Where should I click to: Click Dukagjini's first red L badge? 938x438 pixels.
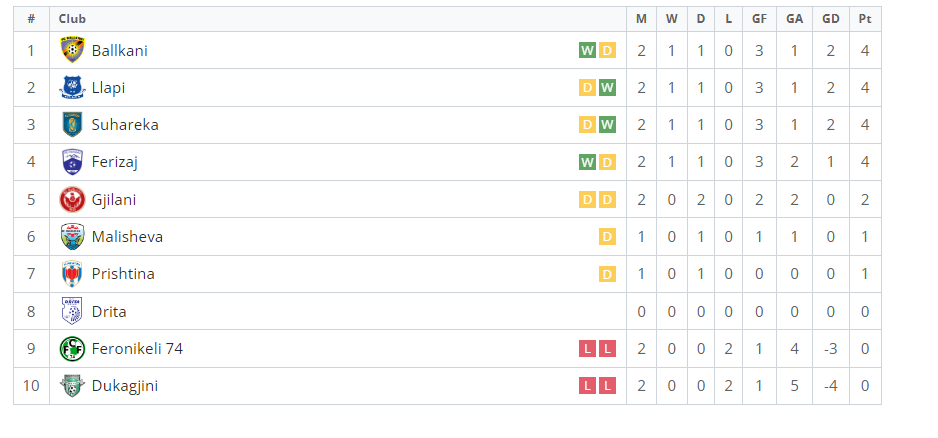[x=587, y=386]
